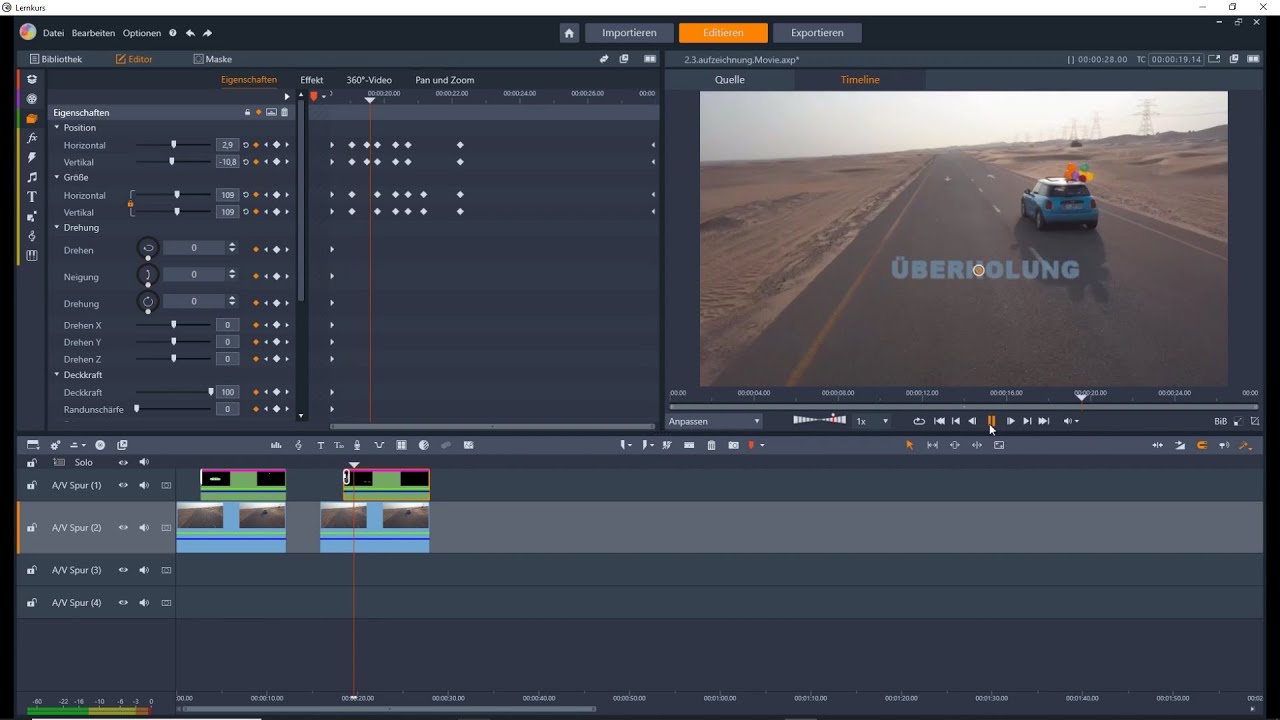Open the help question mark icon
Image resolution: width=1280 pixels, height=720 pixels.
coord(173,33)
